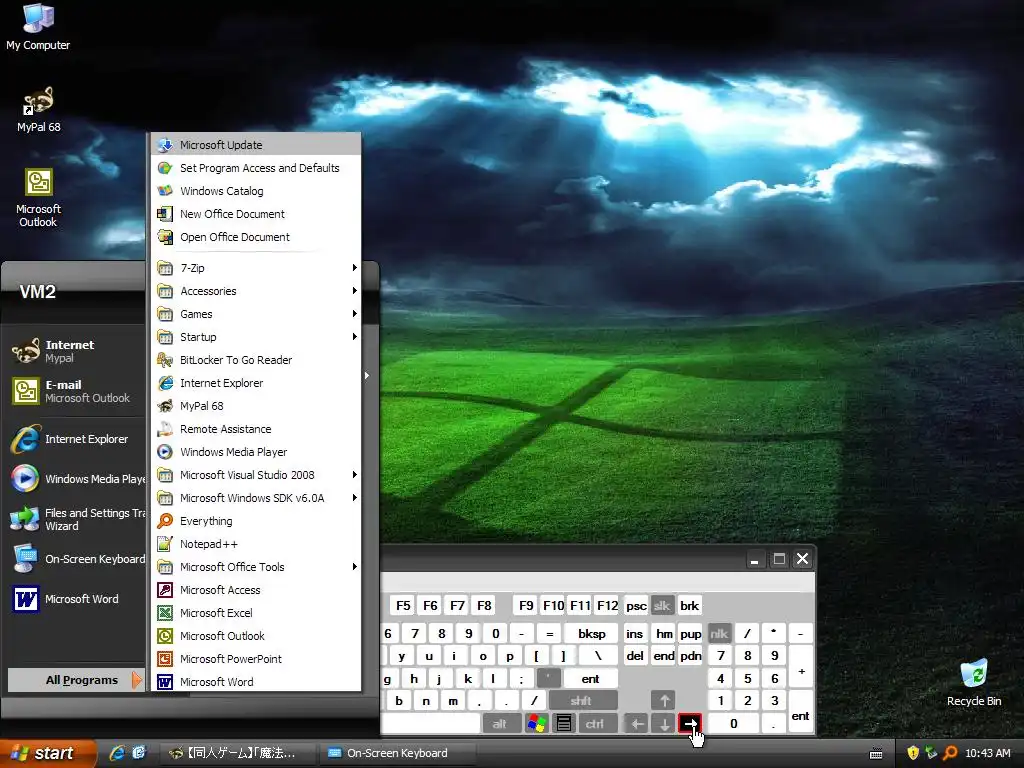Open Microsoft Outlook desktop icon
This screenshot has height=768, width=1024.
pyautogui.click(x=38, y=198)
